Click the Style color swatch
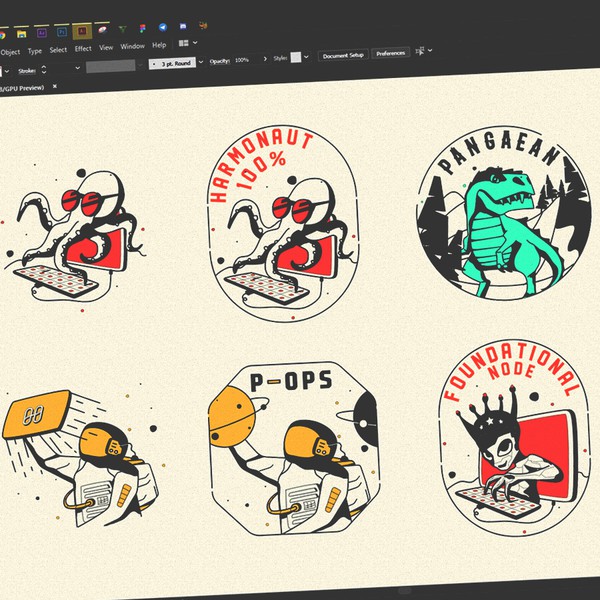 (295, 58)
